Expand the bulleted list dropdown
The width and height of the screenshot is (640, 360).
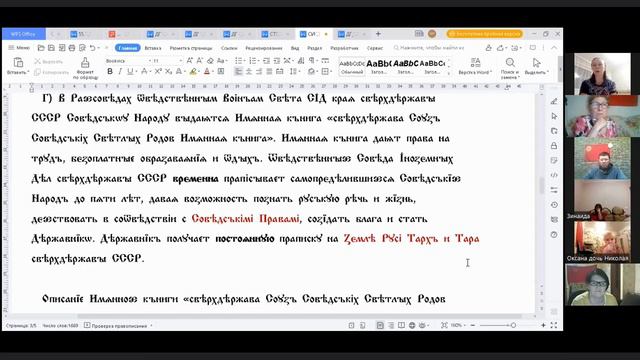click(x=244, y=61)
